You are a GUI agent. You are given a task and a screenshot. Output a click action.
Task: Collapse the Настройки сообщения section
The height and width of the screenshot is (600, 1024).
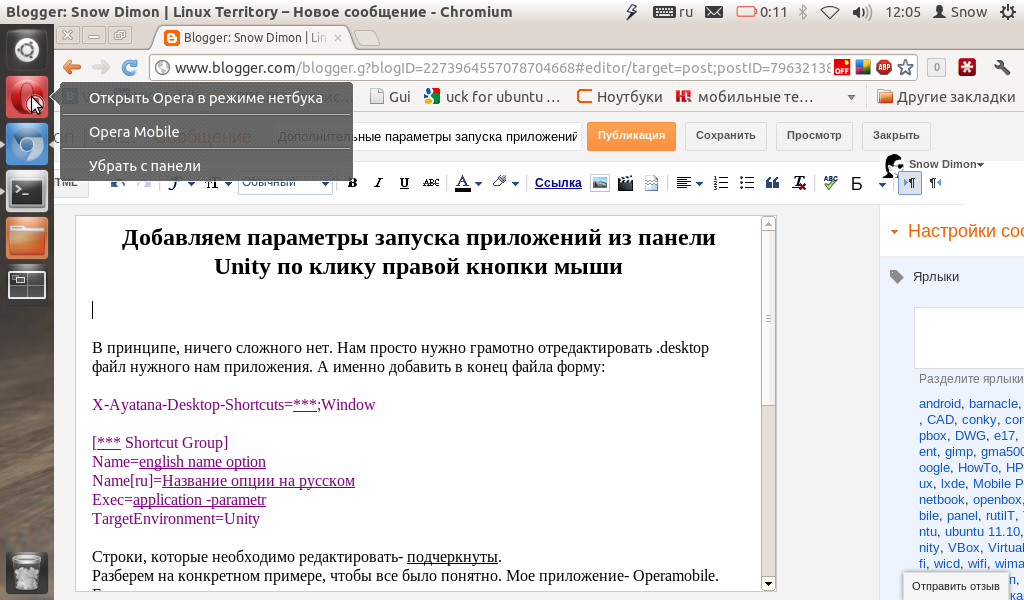(895, 231)
